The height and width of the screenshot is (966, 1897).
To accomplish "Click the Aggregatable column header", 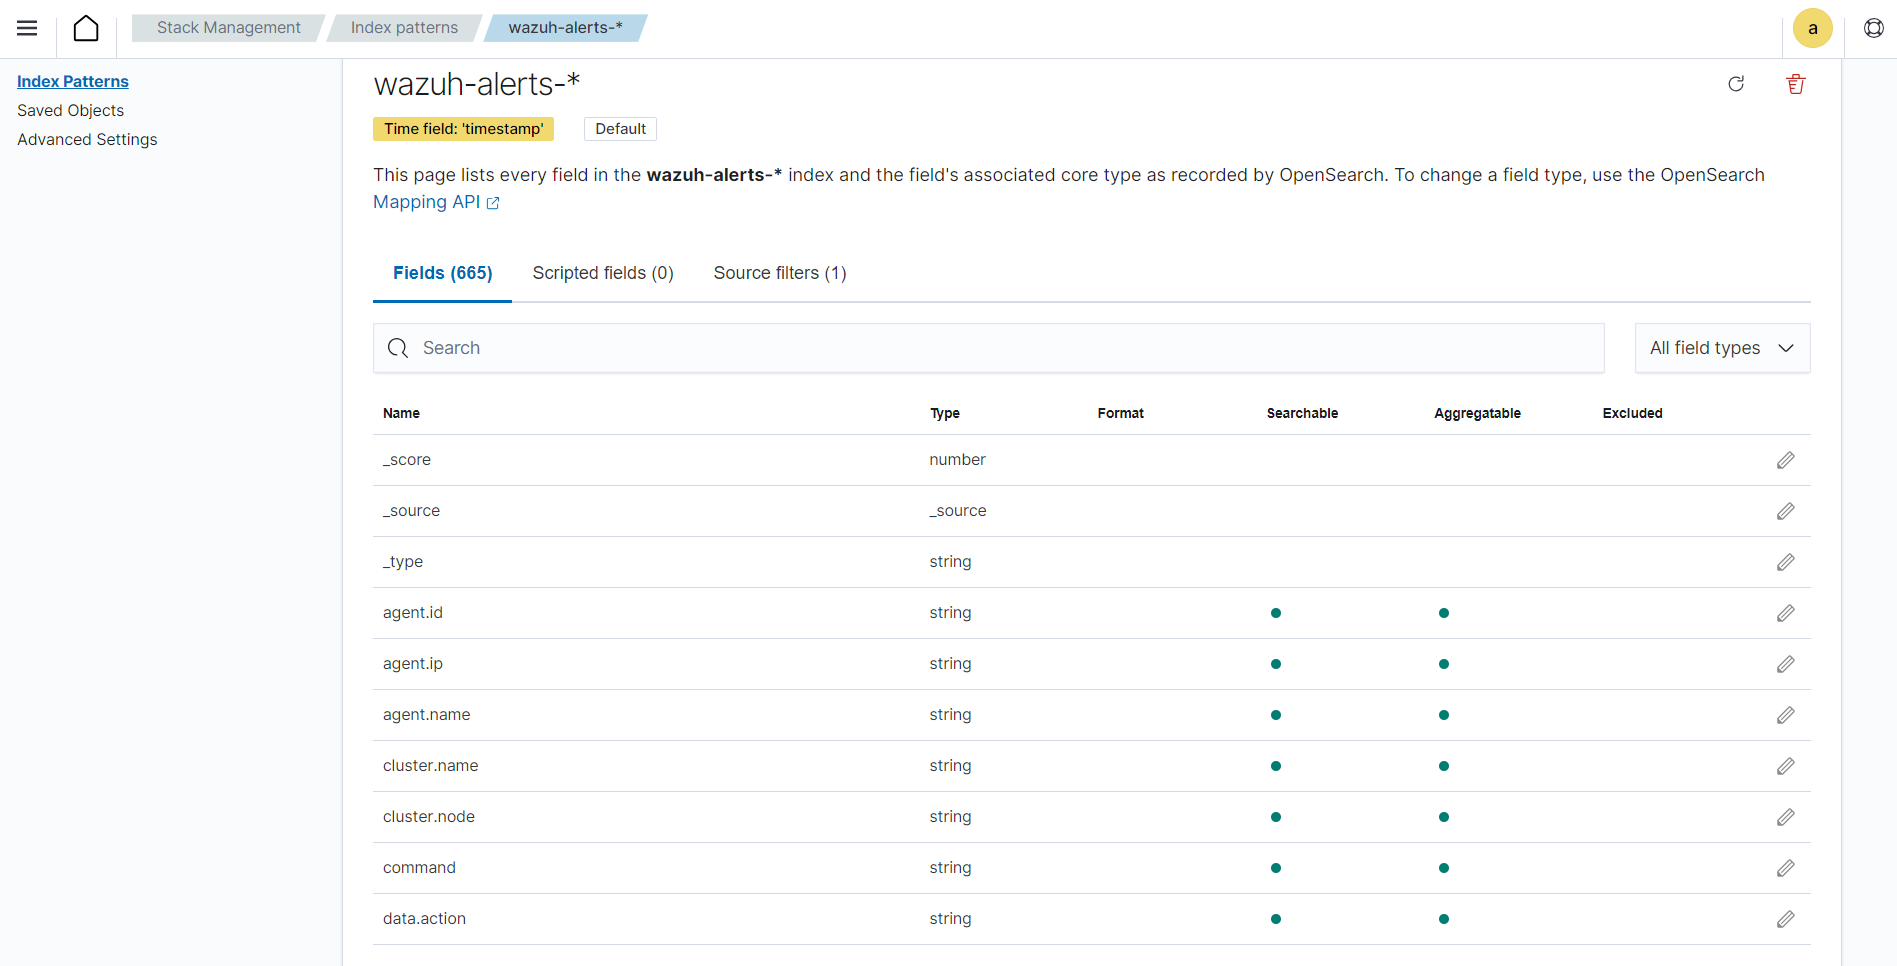I will [1477, 413].
